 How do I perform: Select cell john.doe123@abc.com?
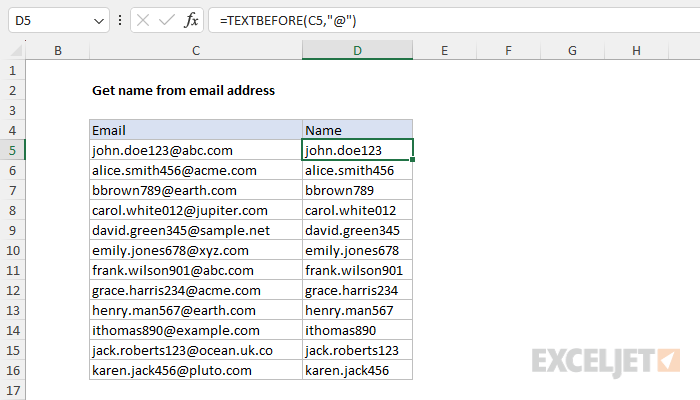tap(196, 150)
